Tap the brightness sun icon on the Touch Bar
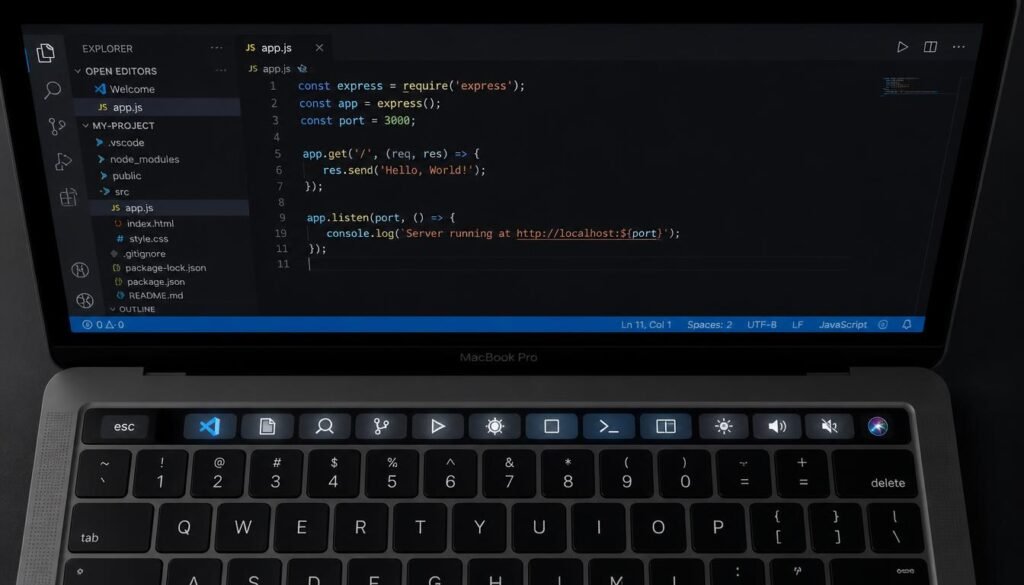 [723, 426]
